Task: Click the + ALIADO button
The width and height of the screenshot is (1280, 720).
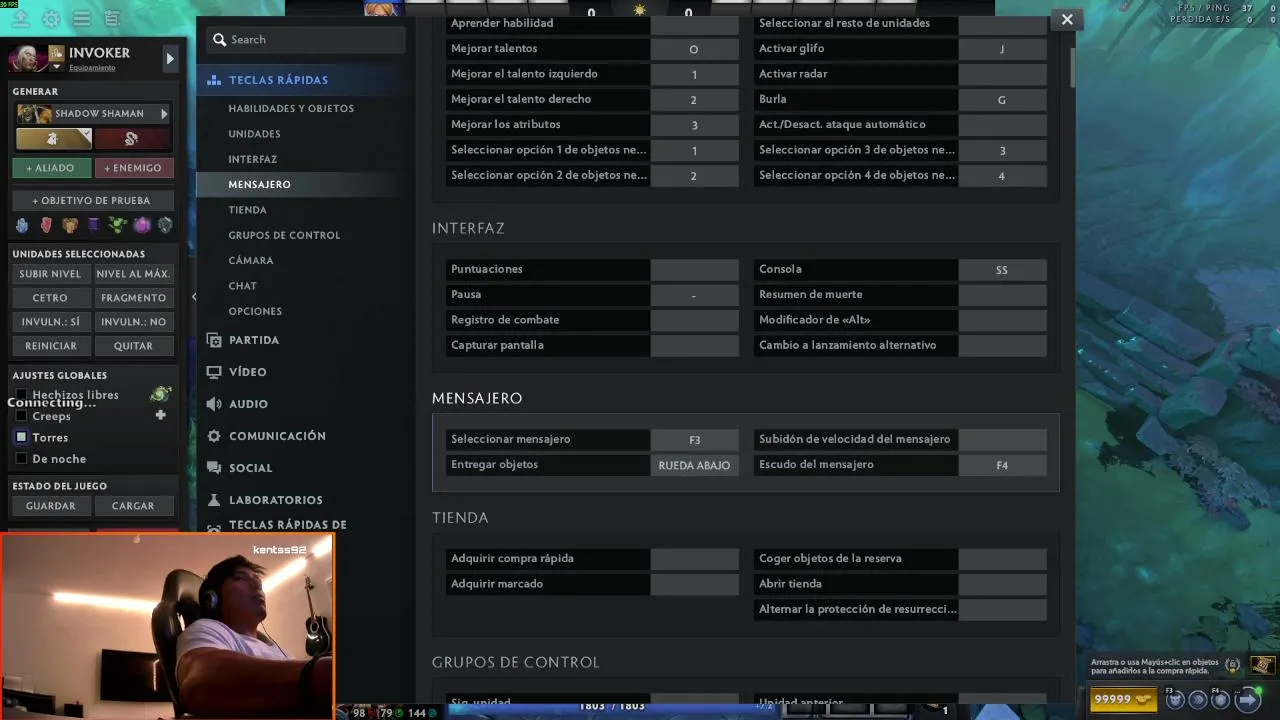Action: tap(51, 168)
